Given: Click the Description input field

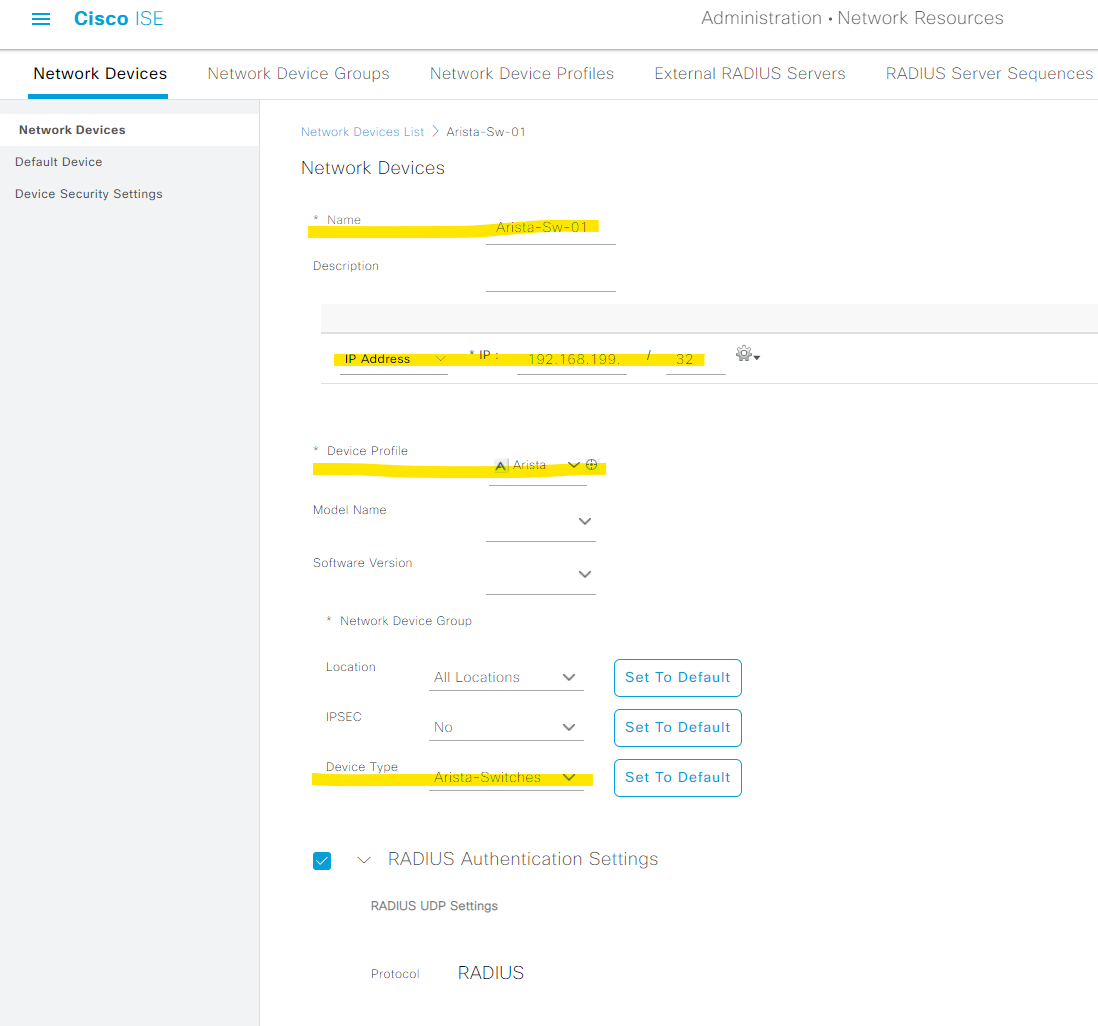Looking at the screenshot, I should (x=550, y=277).
